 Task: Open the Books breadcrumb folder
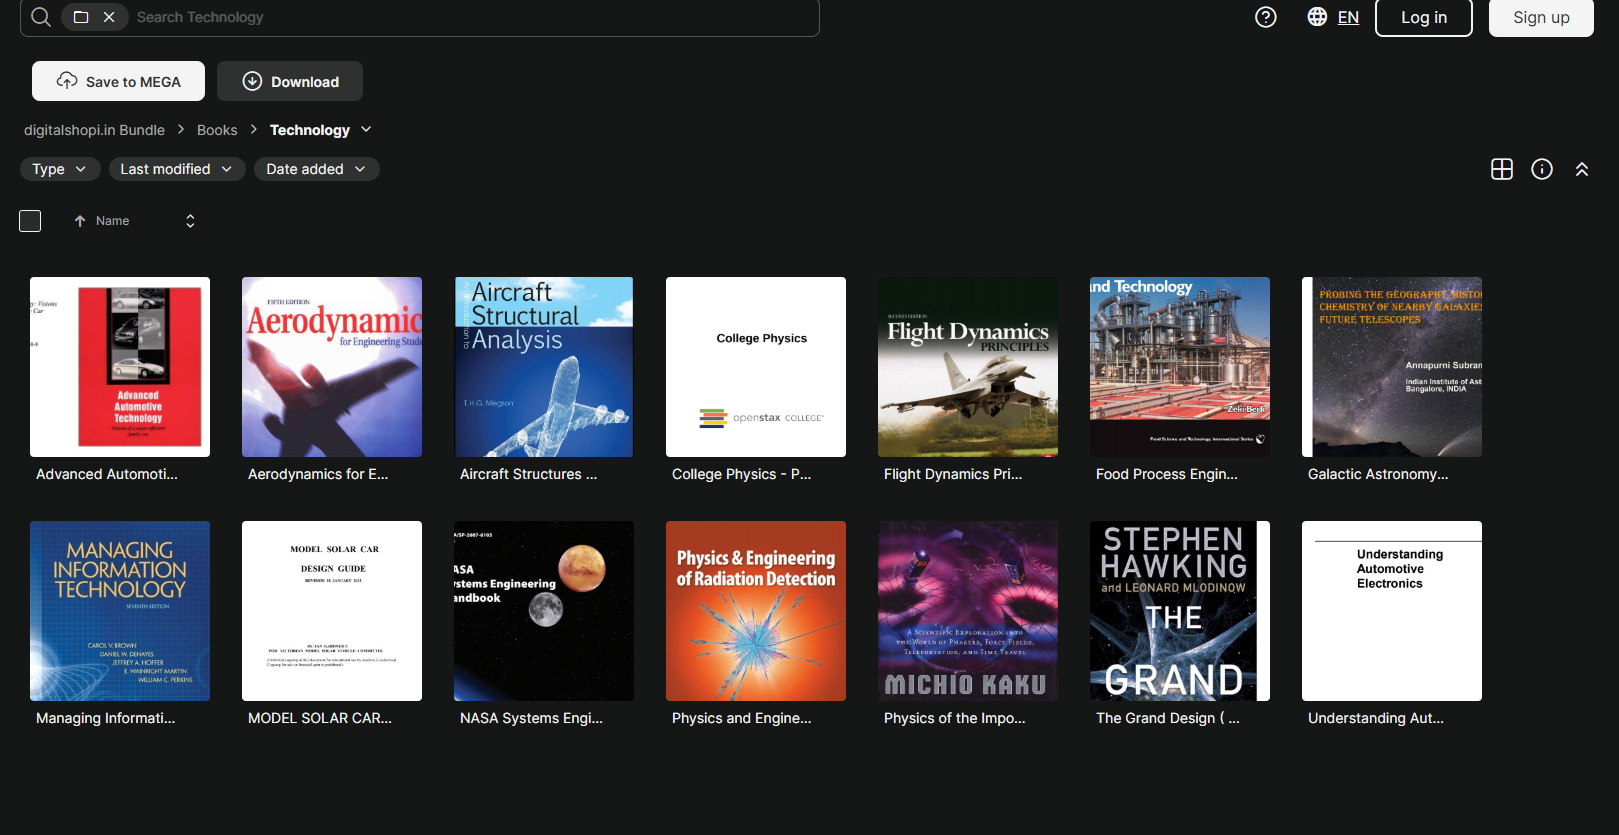217,130
